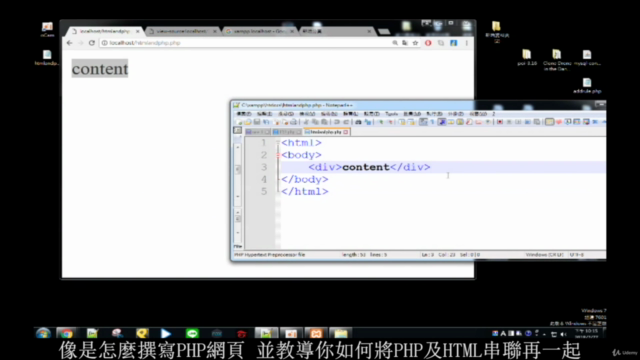
Task: Click the Save icon in Notepad++ toolbar
Action: 257,122
